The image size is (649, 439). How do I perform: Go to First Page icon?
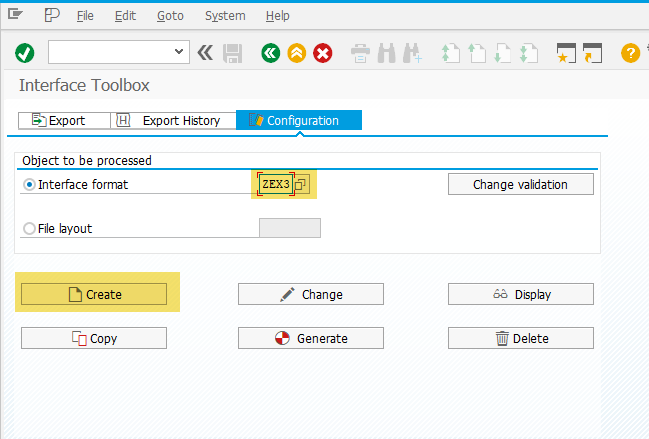[451, 53]
